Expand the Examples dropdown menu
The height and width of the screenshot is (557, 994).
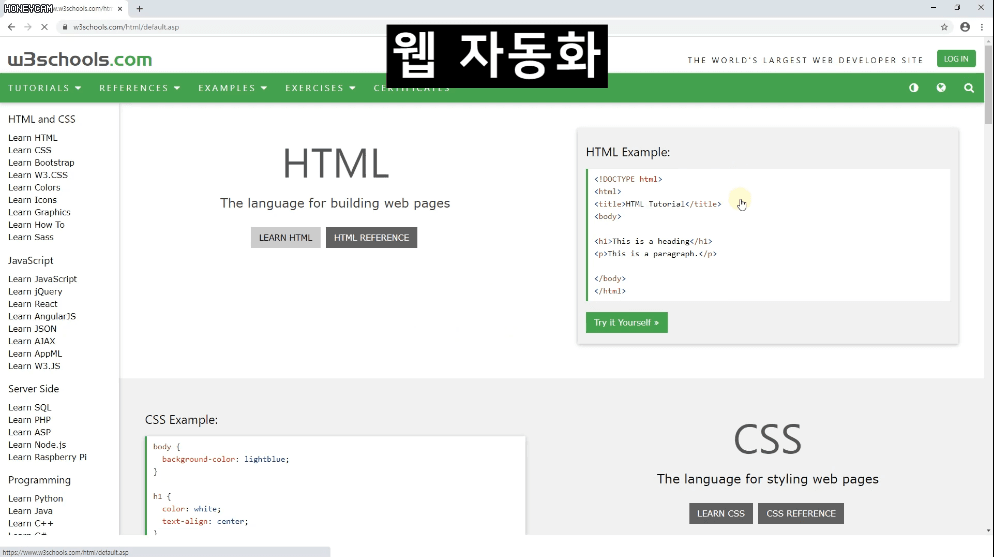[233, 88]
